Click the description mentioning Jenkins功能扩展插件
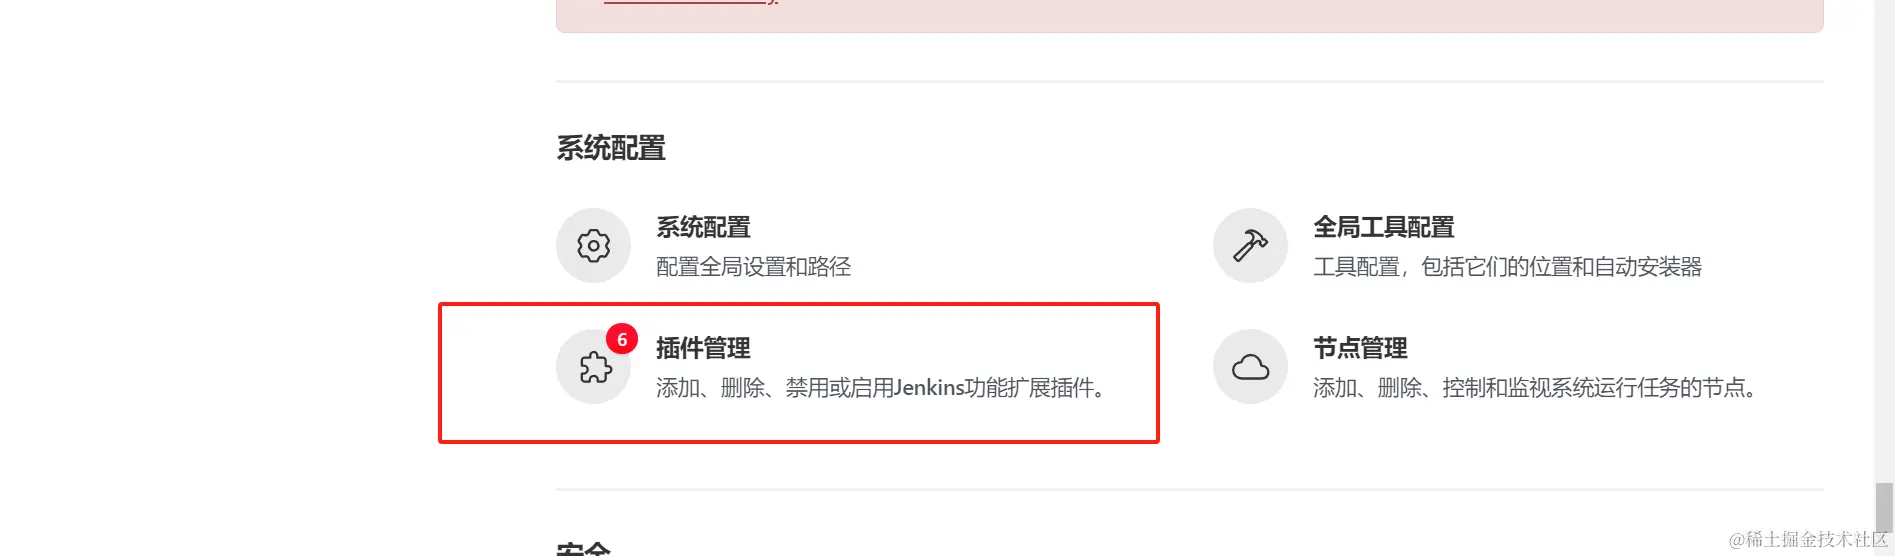 pyautogui.click(x=882, y=388)
